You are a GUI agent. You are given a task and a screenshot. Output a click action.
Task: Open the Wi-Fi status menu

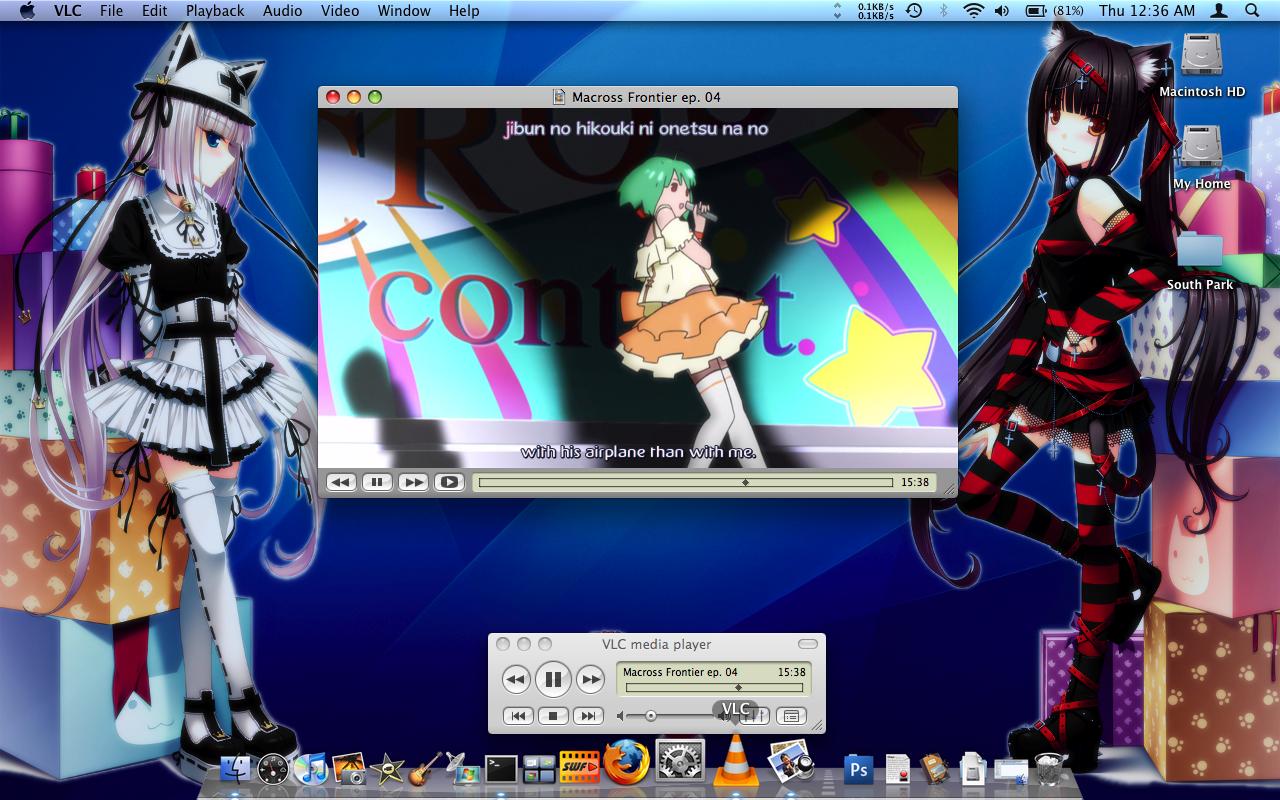[x=973, y=11]
